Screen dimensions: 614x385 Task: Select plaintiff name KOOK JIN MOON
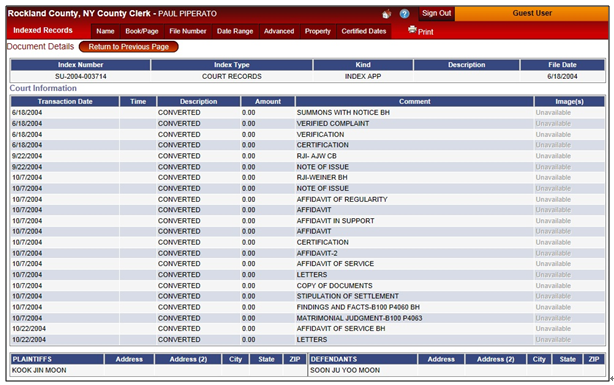[x=39, y=371]
